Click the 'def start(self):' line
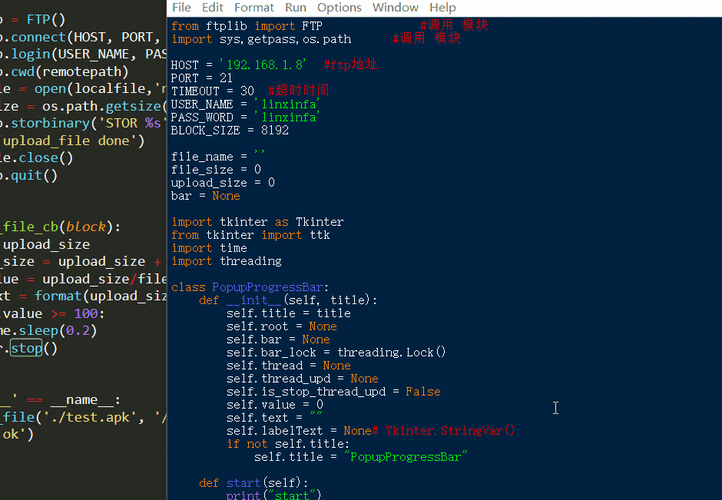The width and height of the screenshot is (722, 500). [254, 483]
